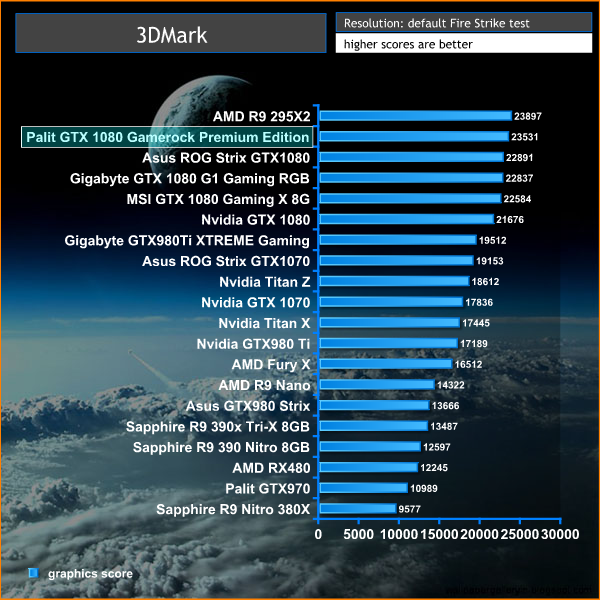Click the score value 17445
The width and height of the screenshot is (600, 600).
[476, 323]
